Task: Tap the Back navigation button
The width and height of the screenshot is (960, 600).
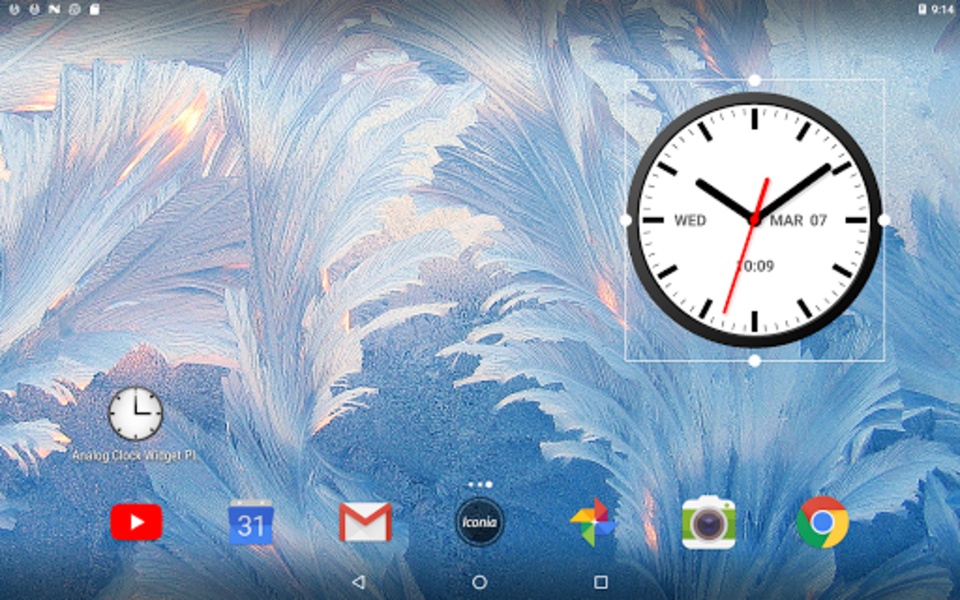Action: 359,582
